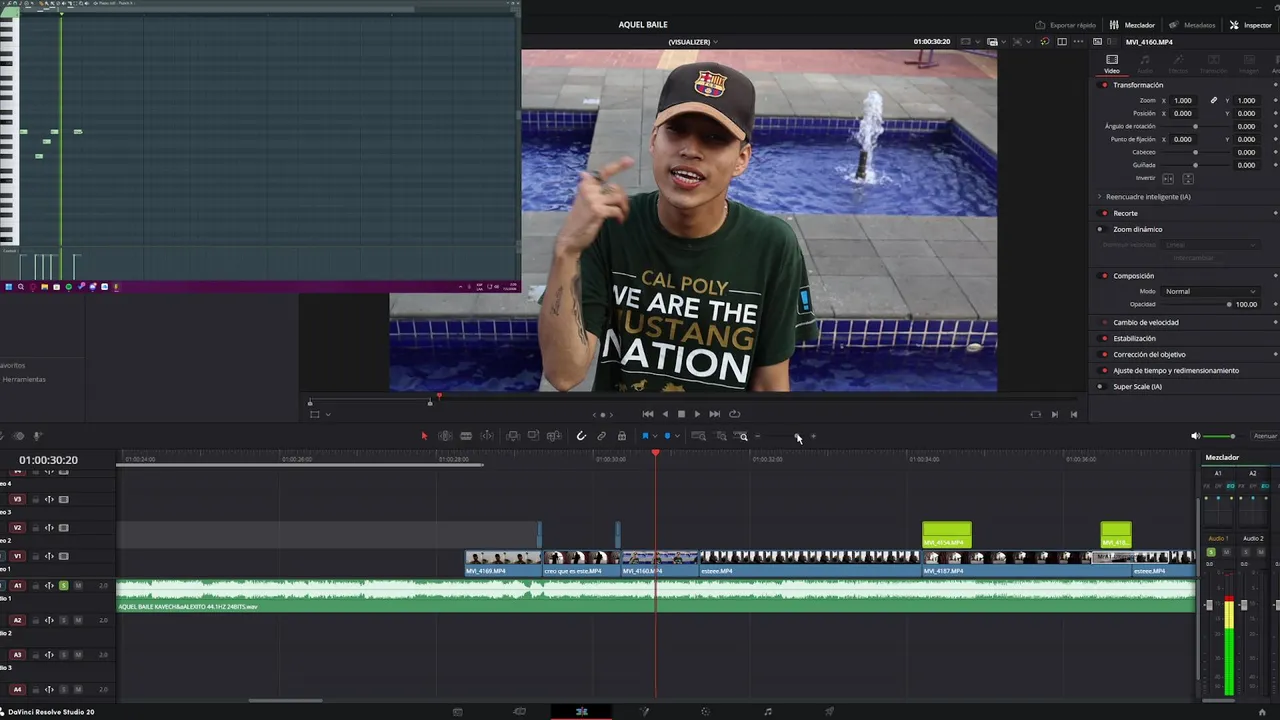Screen dimensions: 1280x720
Task: Enable the Super Scale (IA) switch
Action: (1100, 387)
